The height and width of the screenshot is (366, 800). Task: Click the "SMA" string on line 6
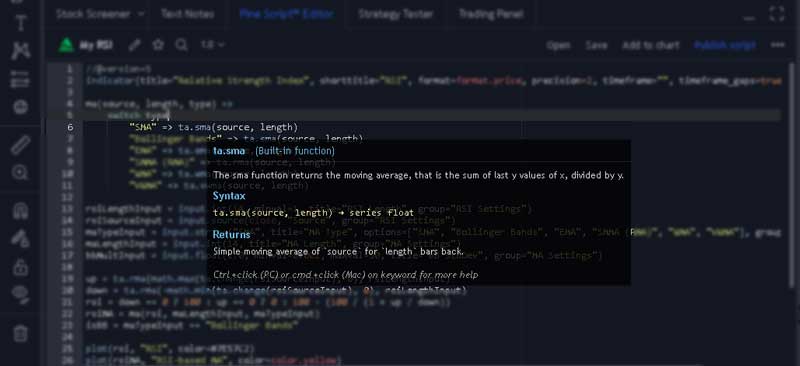click(x=143, y=127)
